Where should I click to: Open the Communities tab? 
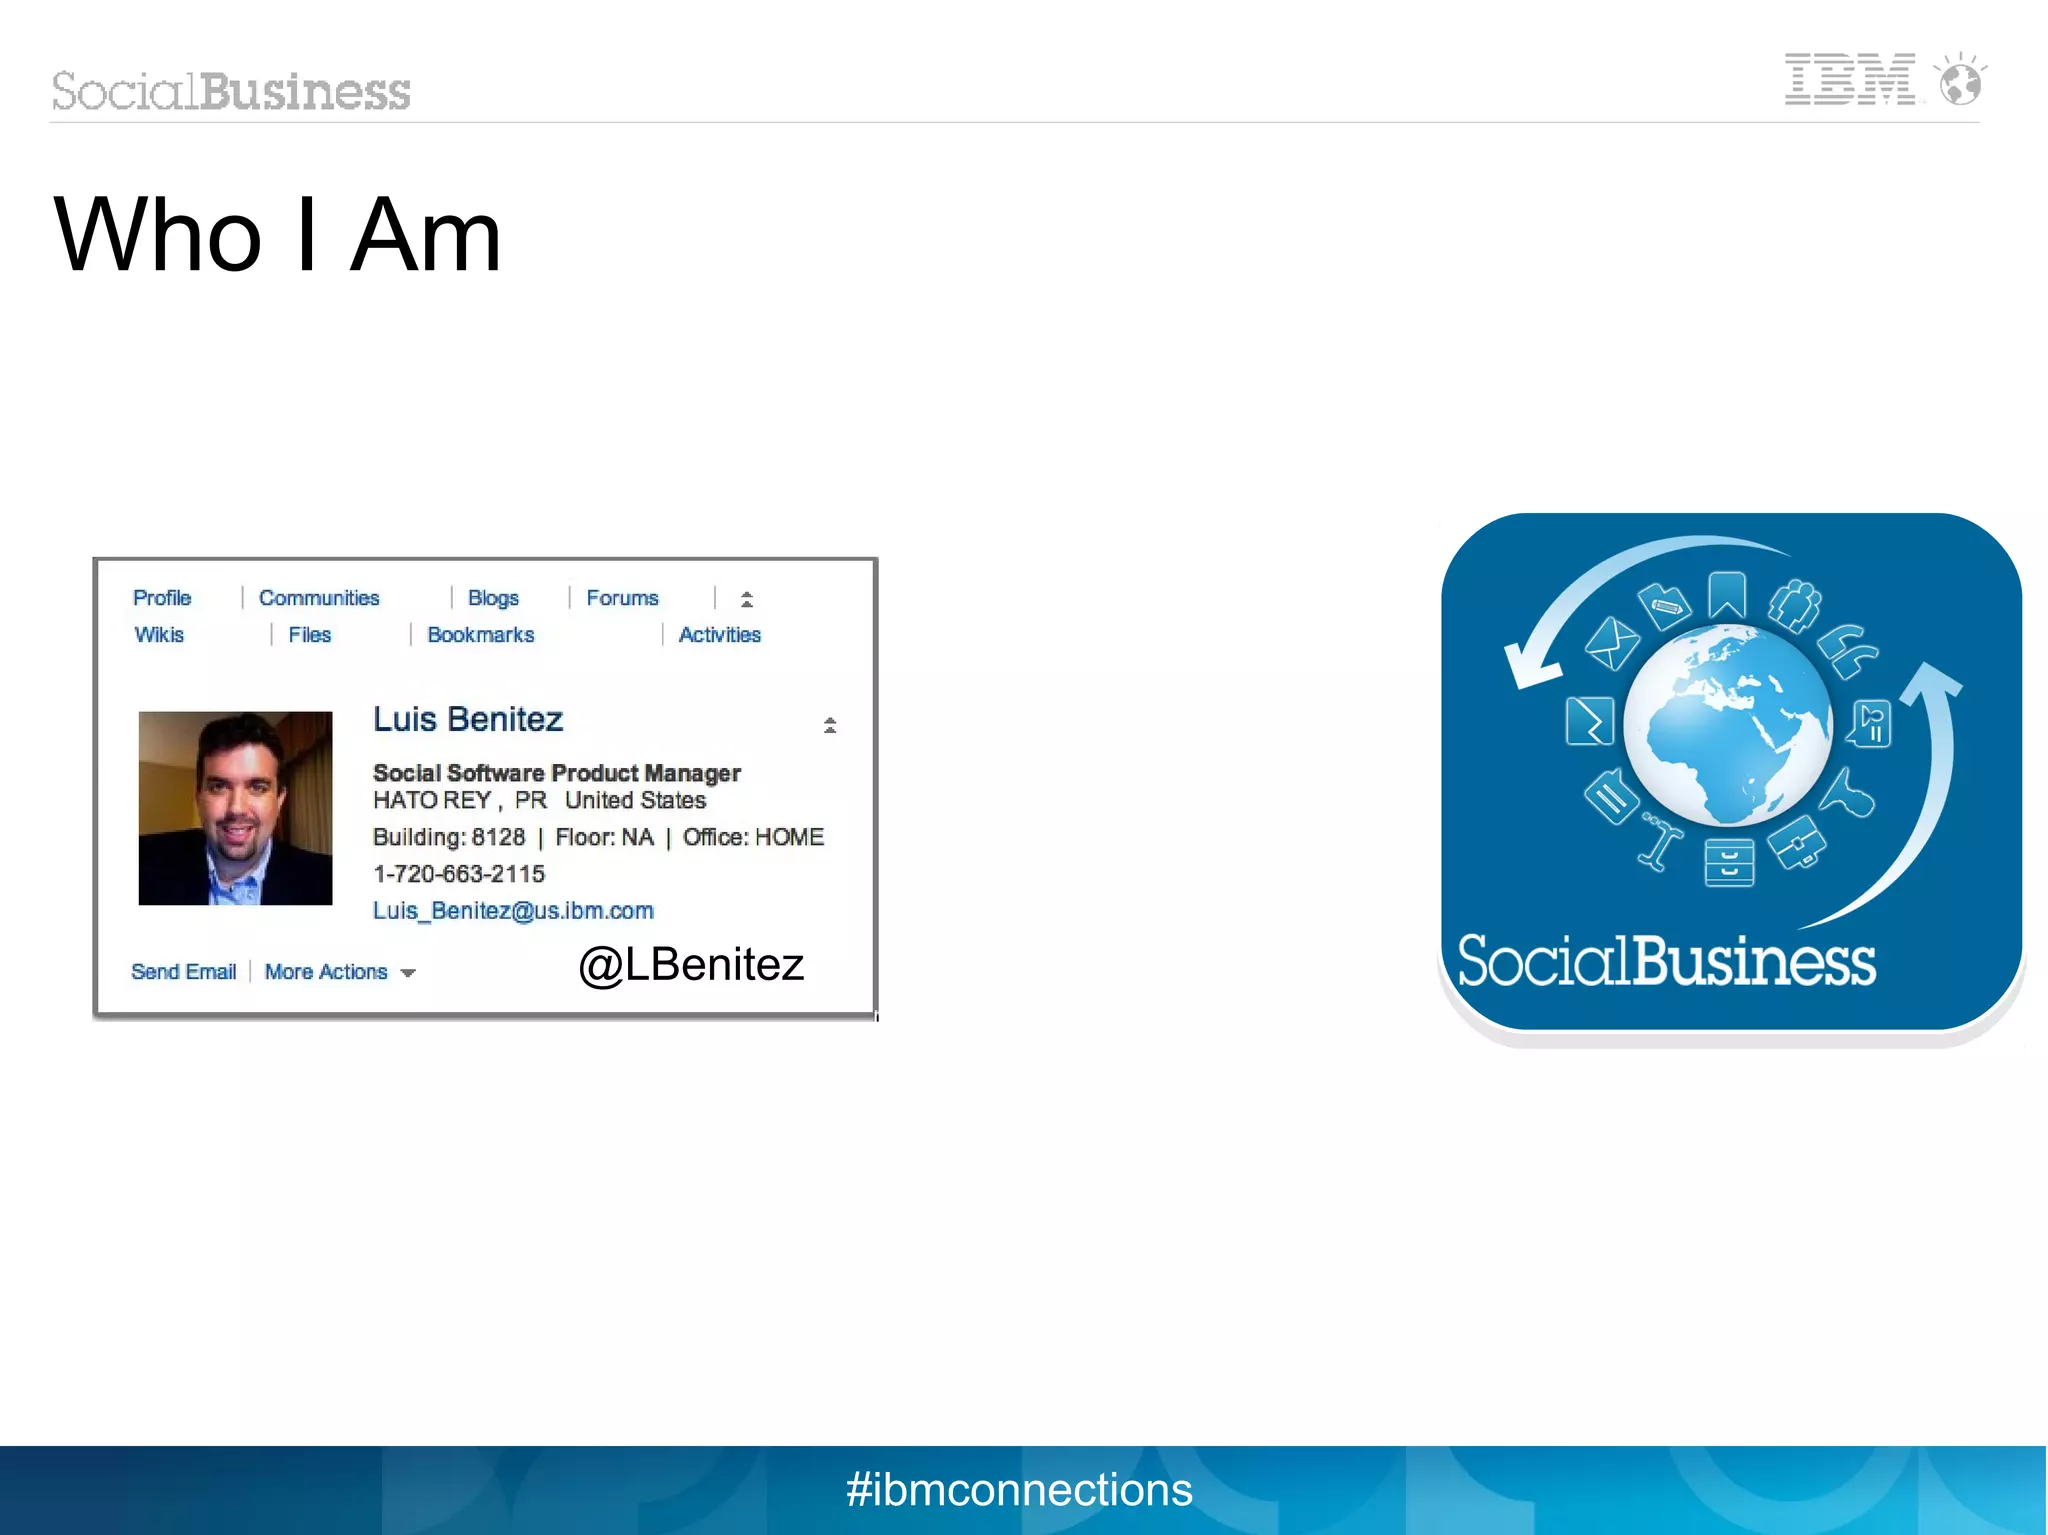[319, 598]
